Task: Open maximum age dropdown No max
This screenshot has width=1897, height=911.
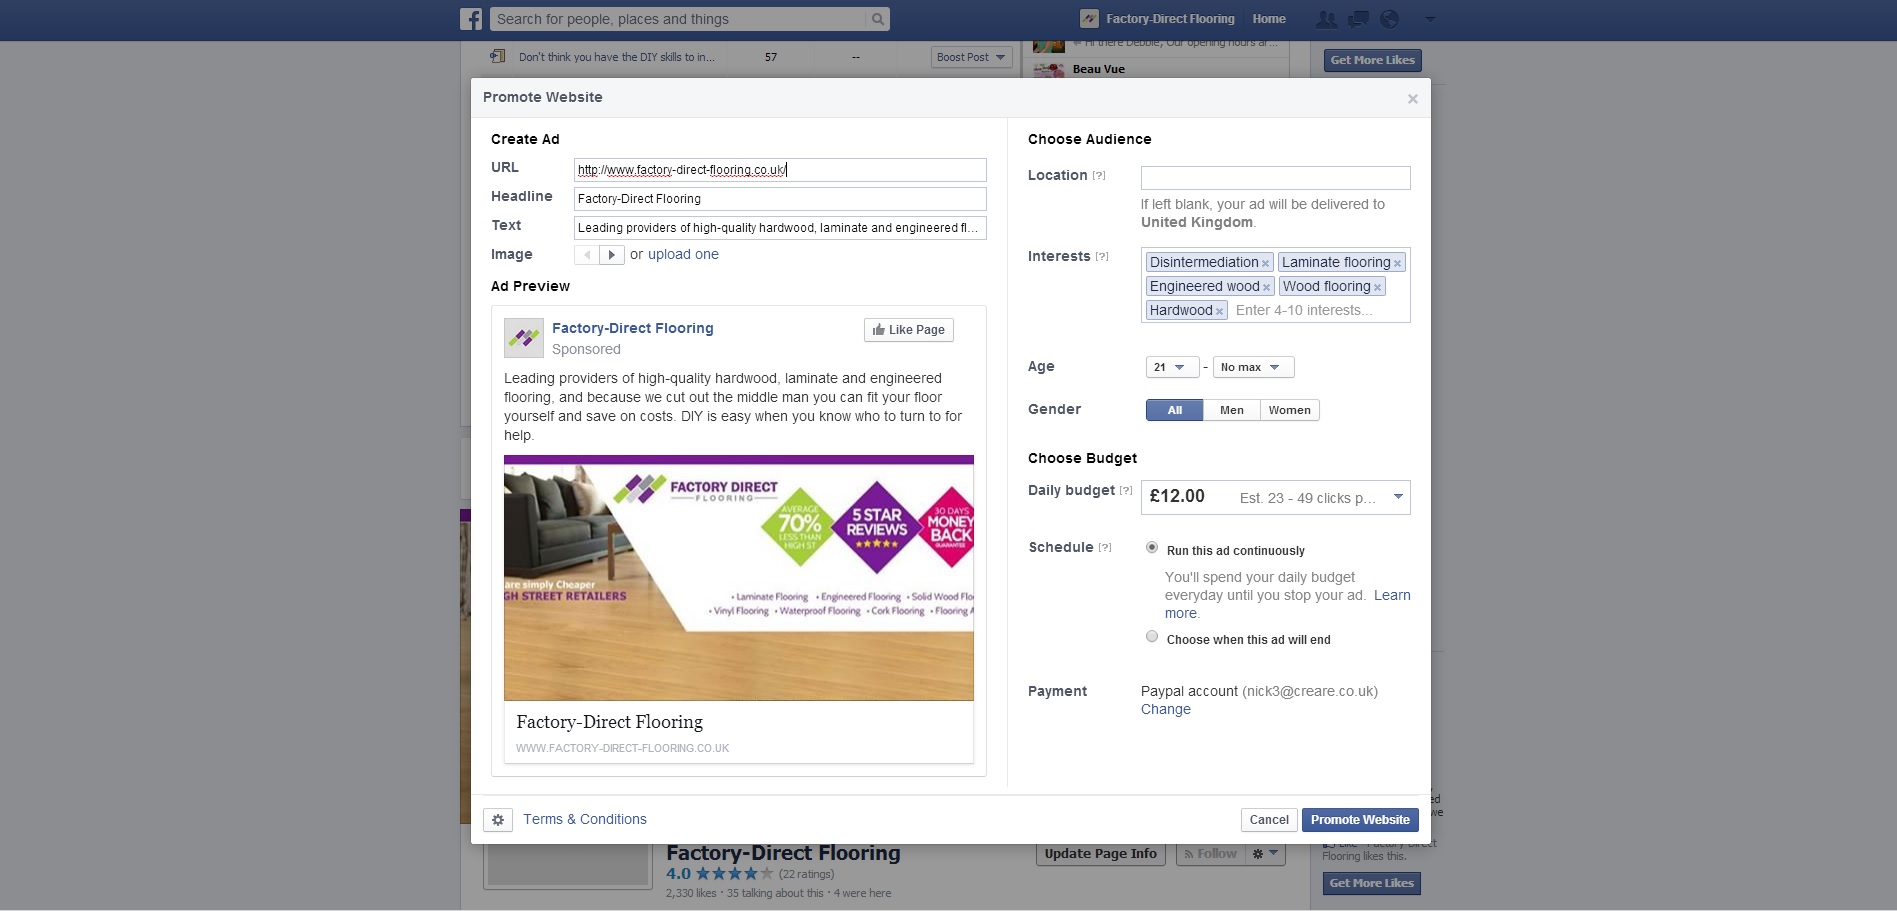Action: coord(1254,367)
